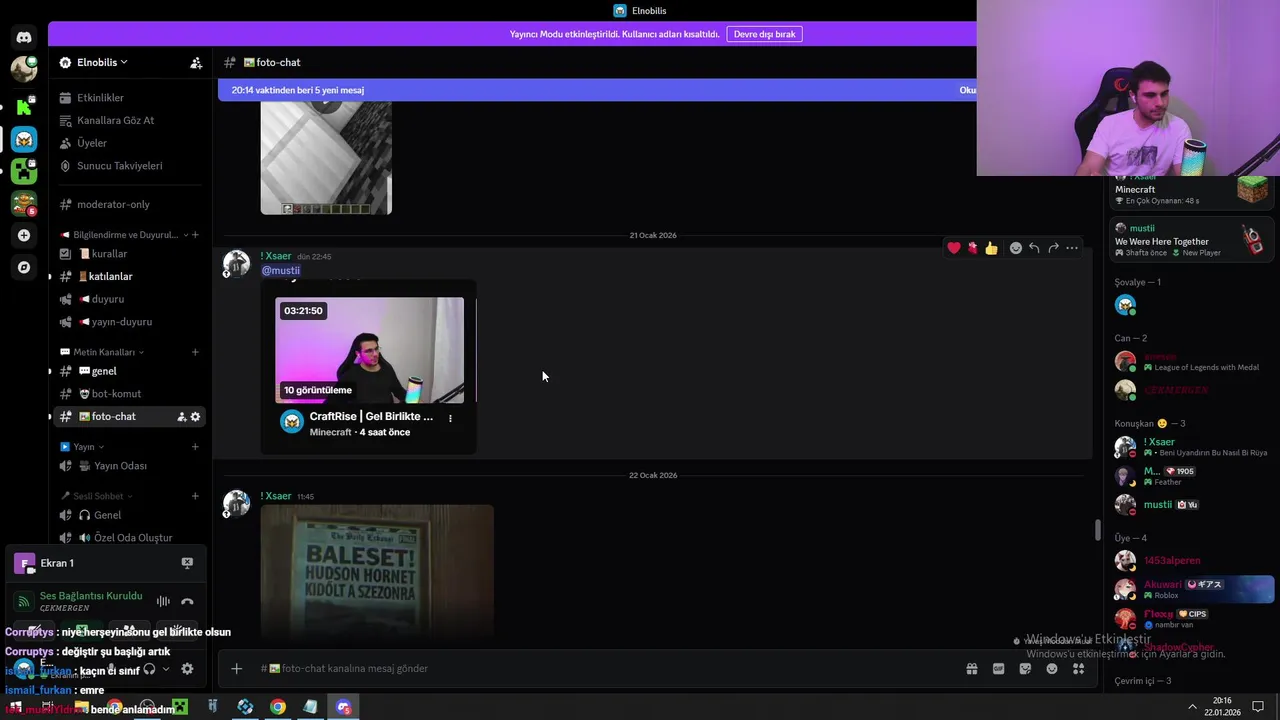The height and width of the screenshot is (720, 1280).
Task: Open 1453alperen member entry
Action: pyautogui.click(x=1192, y=561)
